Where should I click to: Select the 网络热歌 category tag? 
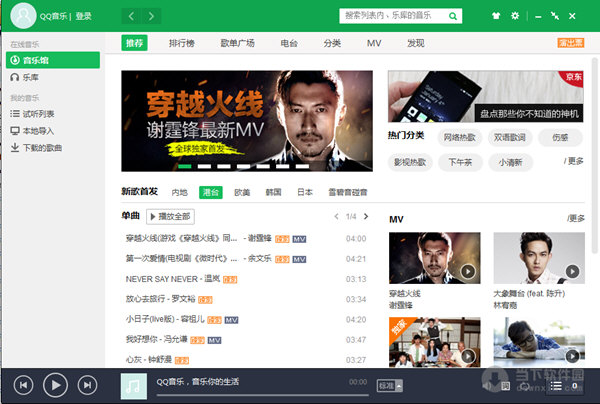coord(460,137)
